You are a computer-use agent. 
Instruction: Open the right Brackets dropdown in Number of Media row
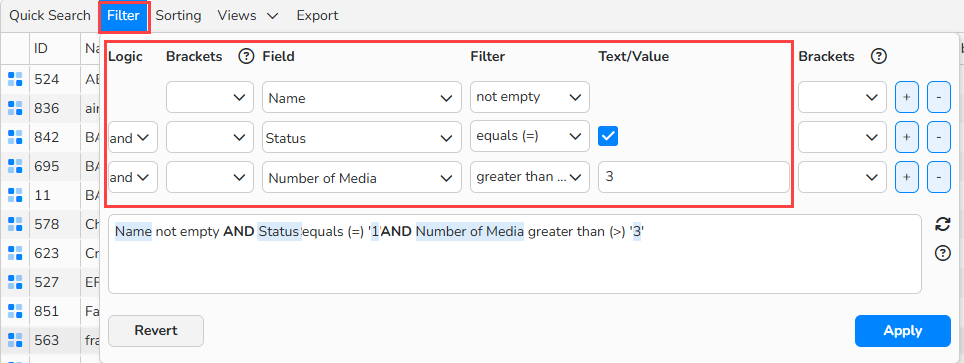pyautogui.click(x=842, y=177)
